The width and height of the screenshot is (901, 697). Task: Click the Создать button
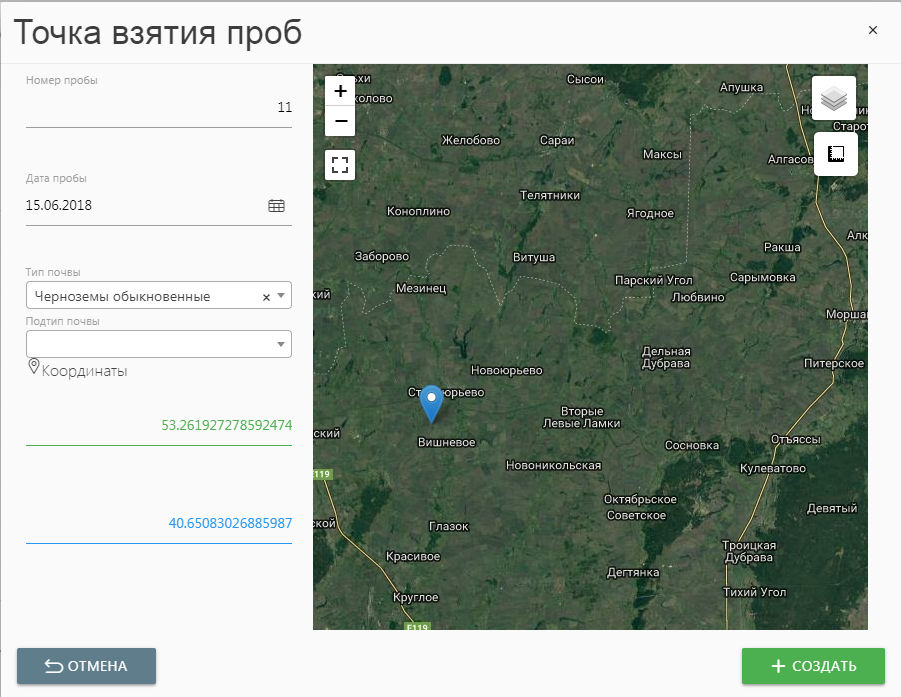pos(813,666)
